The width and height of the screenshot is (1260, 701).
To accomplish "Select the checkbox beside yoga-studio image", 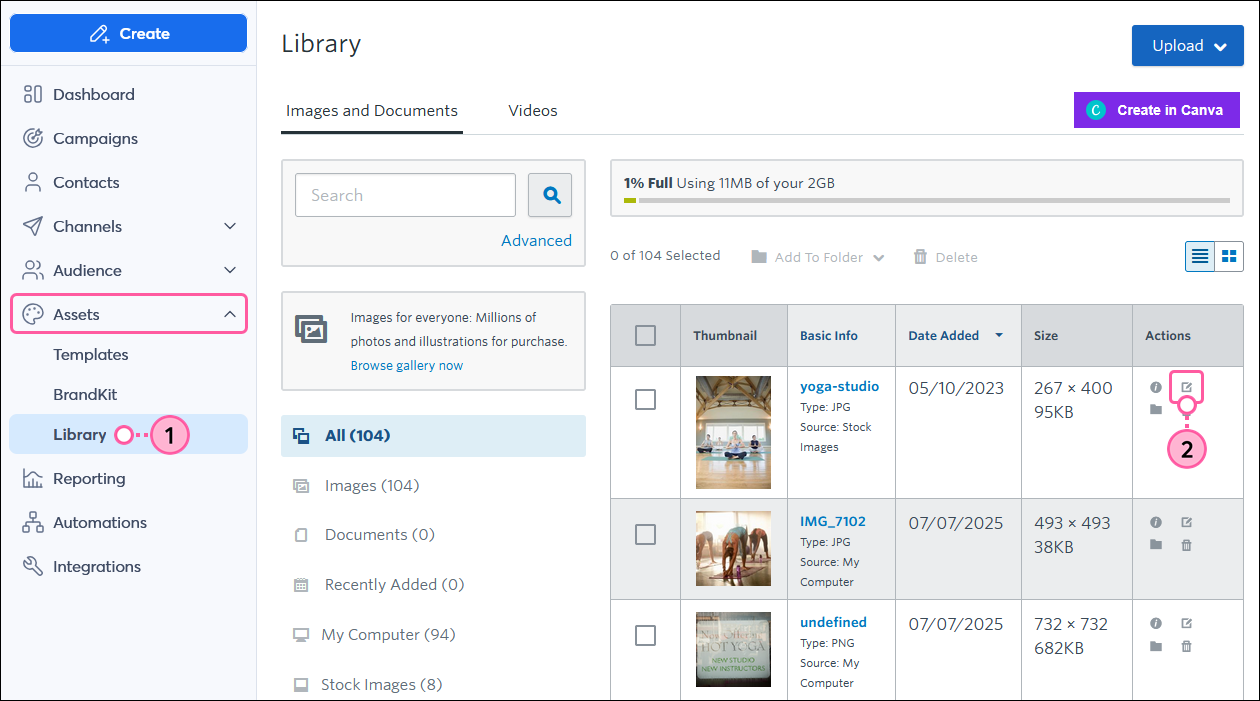I will click(x=645, y=398).
